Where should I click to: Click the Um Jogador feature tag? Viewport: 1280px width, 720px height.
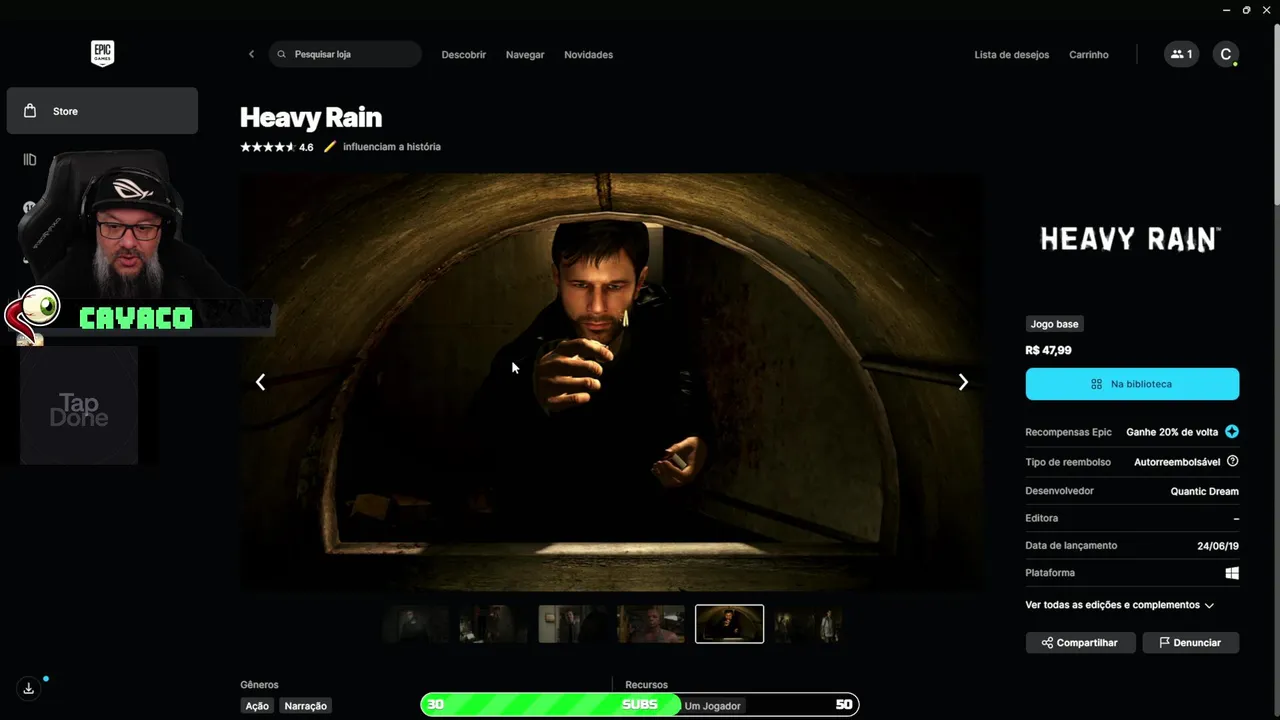(713, 706)
